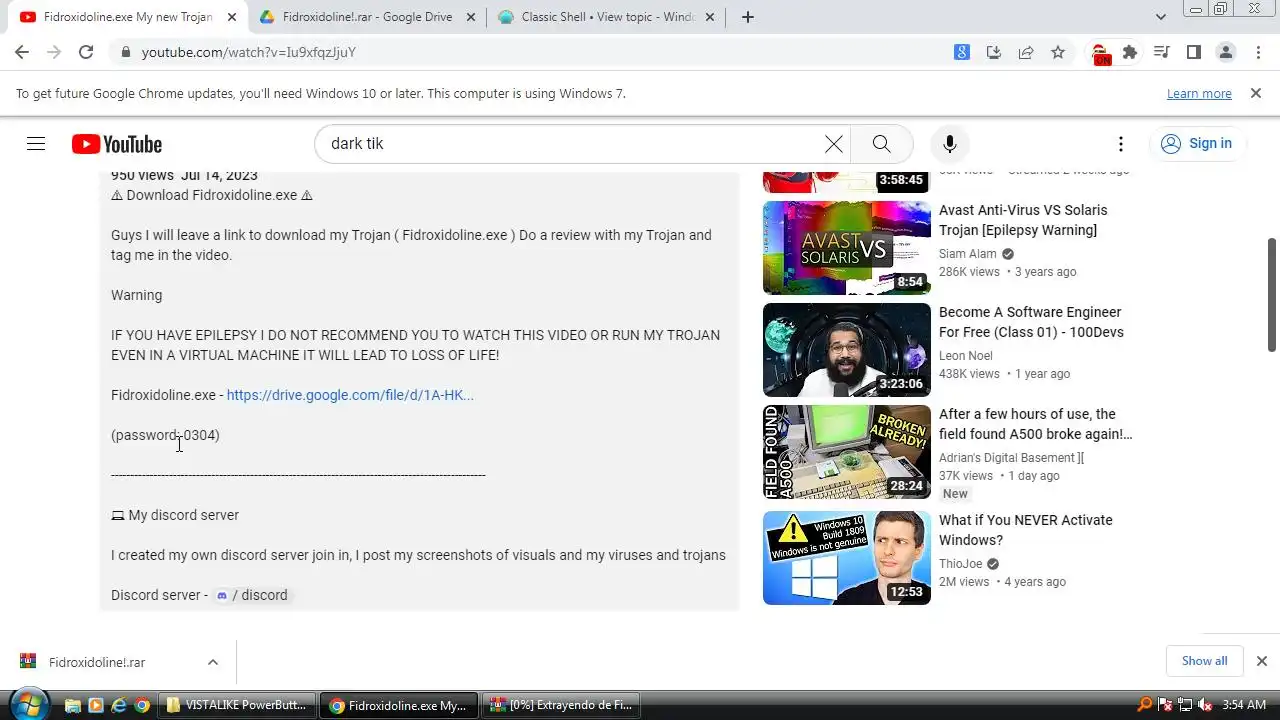
Task: Click the install app icon in address bar
Action: click(x=994, y=52)
